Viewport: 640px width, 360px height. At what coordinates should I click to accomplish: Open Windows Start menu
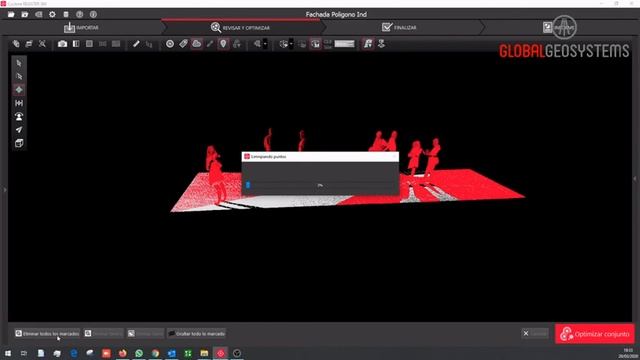(x=8, y=353)
